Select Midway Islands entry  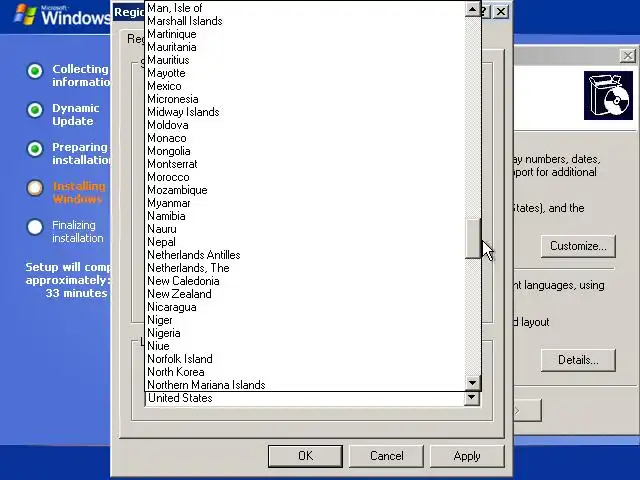(305, 112)
